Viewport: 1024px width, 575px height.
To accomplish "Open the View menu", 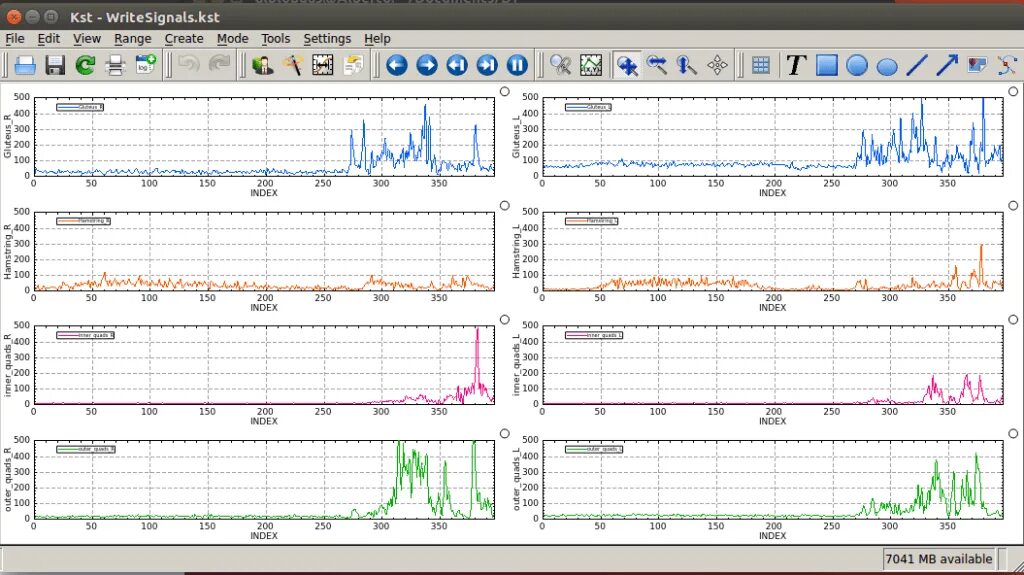I will (x=86, y=39).
